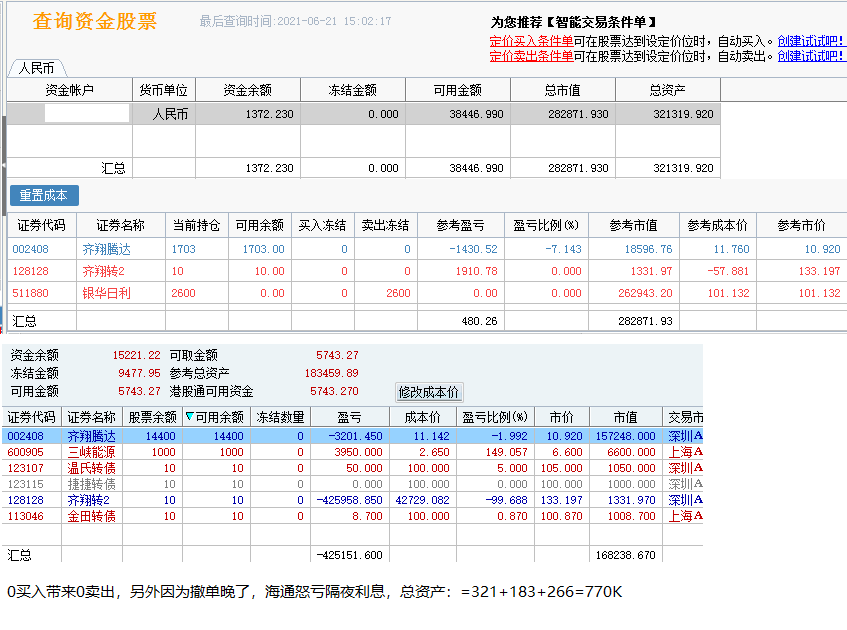Select the 温氏转债 123107 row

click(90, 468)
